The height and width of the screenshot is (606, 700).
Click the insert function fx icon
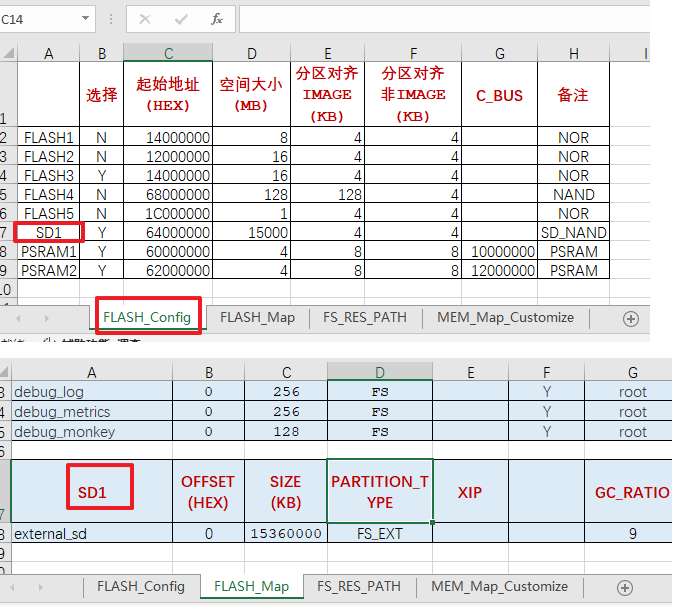coord(217,19)
